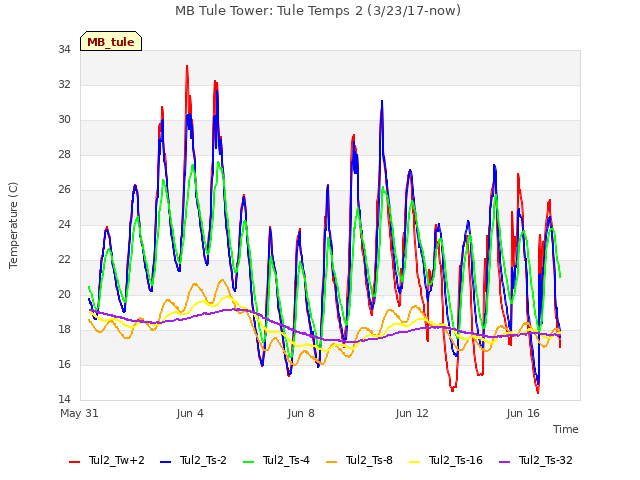Click the 26 y-axis tick label
Image resolution: width=640 pixels, height=480 pixels.
[64, 190]
